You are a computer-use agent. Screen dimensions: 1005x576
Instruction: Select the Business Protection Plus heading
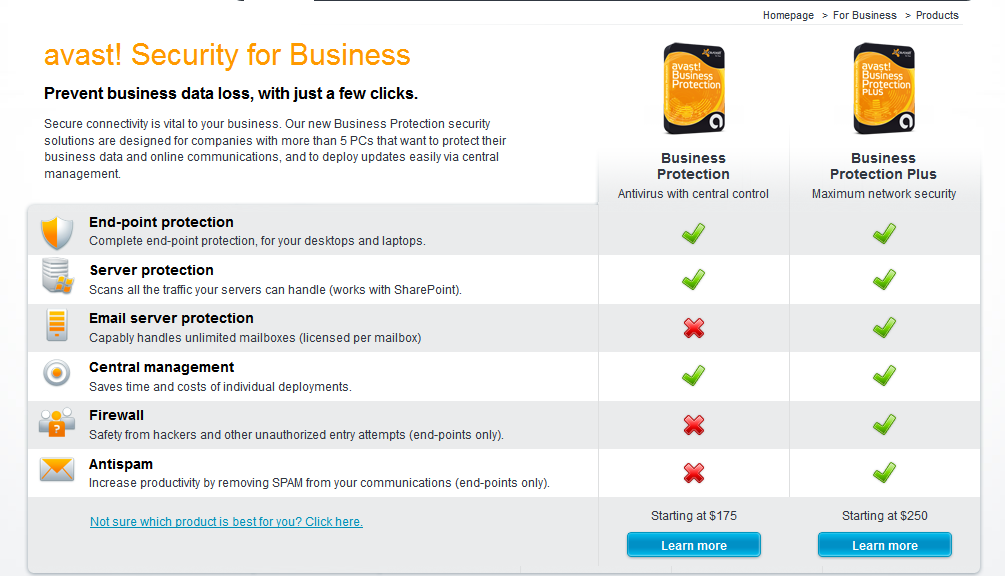pyautogui.click(x=883, y=166)
